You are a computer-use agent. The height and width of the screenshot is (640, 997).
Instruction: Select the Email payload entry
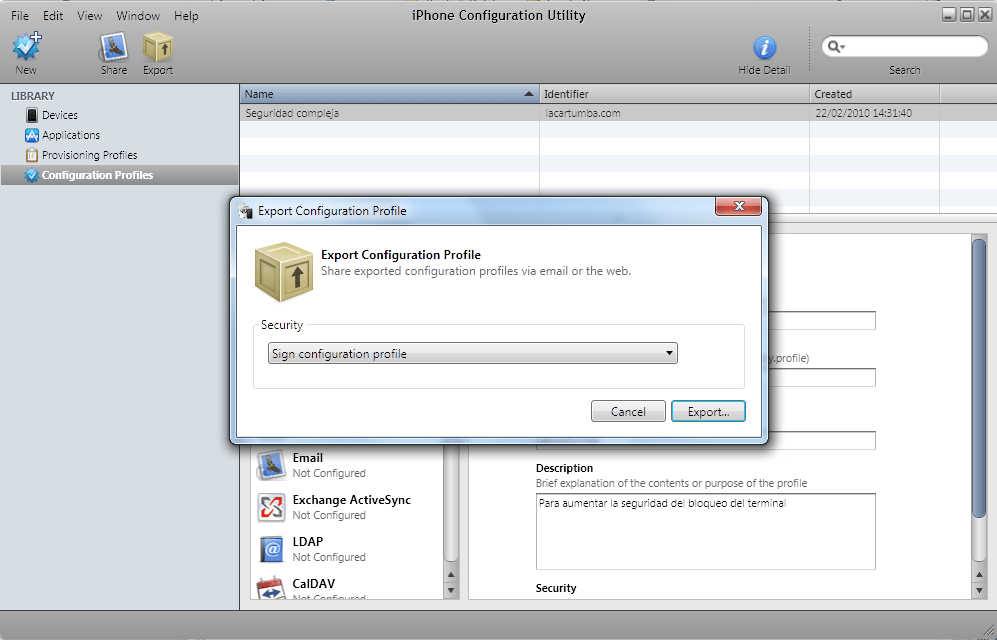[x=348, y=465]
